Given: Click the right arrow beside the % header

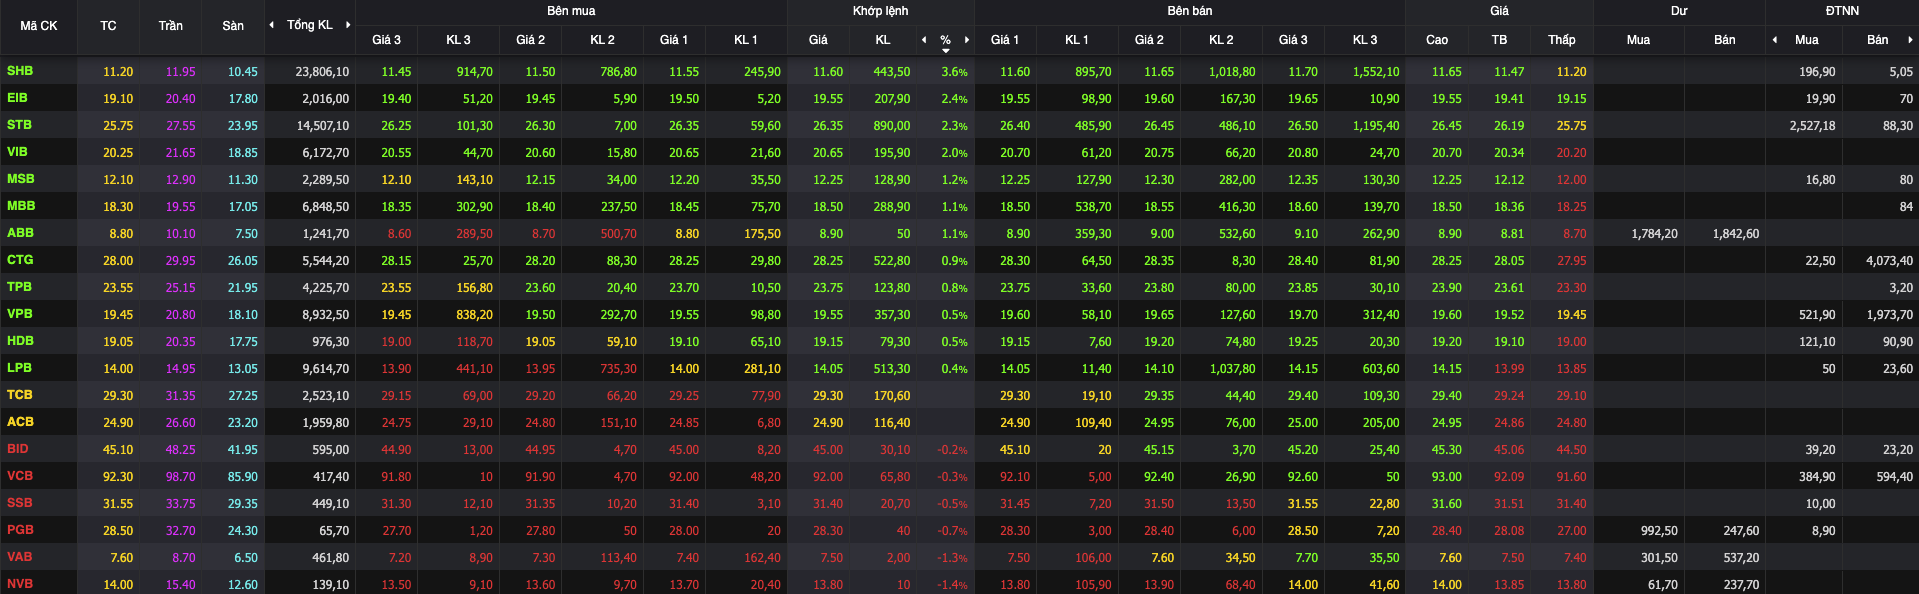Looking at the screenshot, I should pos(967,40).
